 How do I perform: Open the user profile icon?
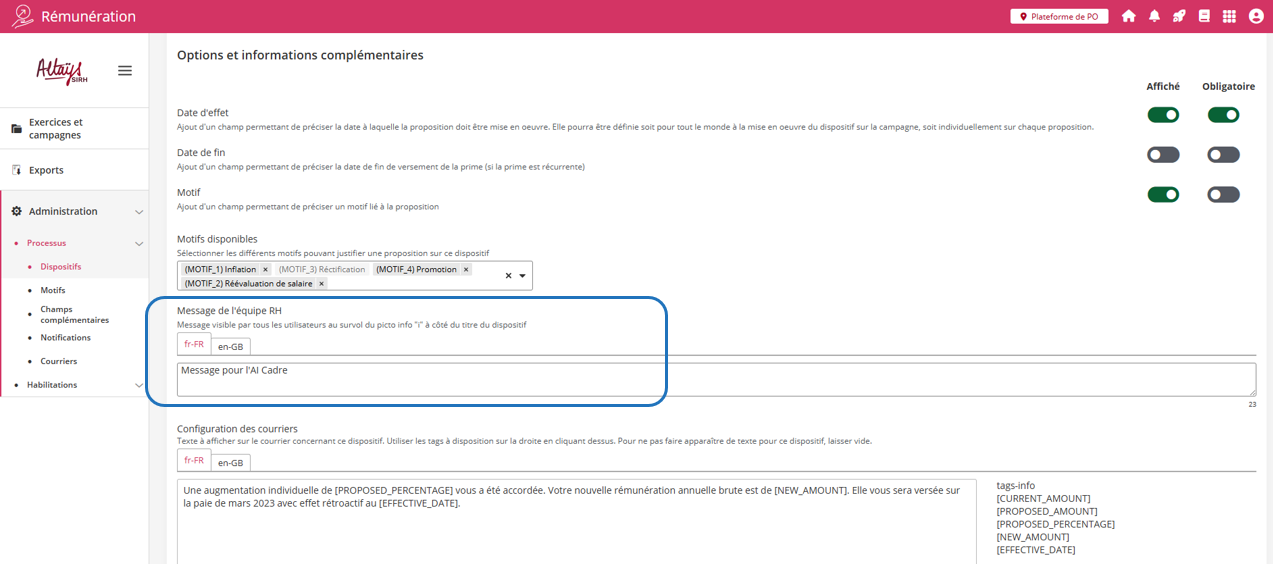(1256, 16)
